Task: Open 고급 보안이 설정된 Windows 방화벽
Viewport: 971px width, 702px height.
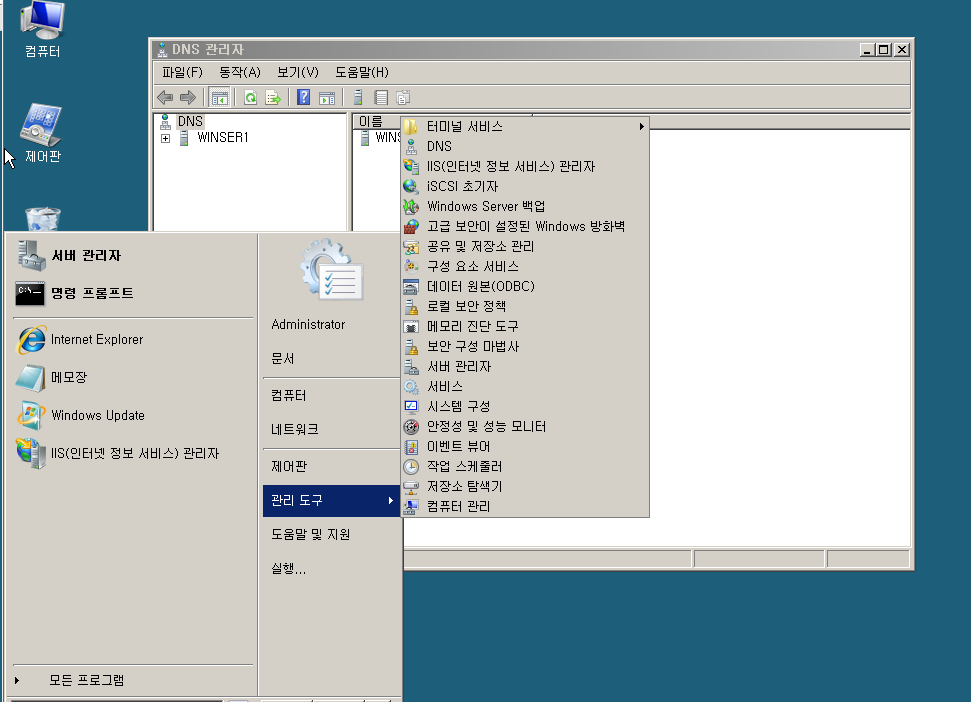Action: [x=525, y=226]
